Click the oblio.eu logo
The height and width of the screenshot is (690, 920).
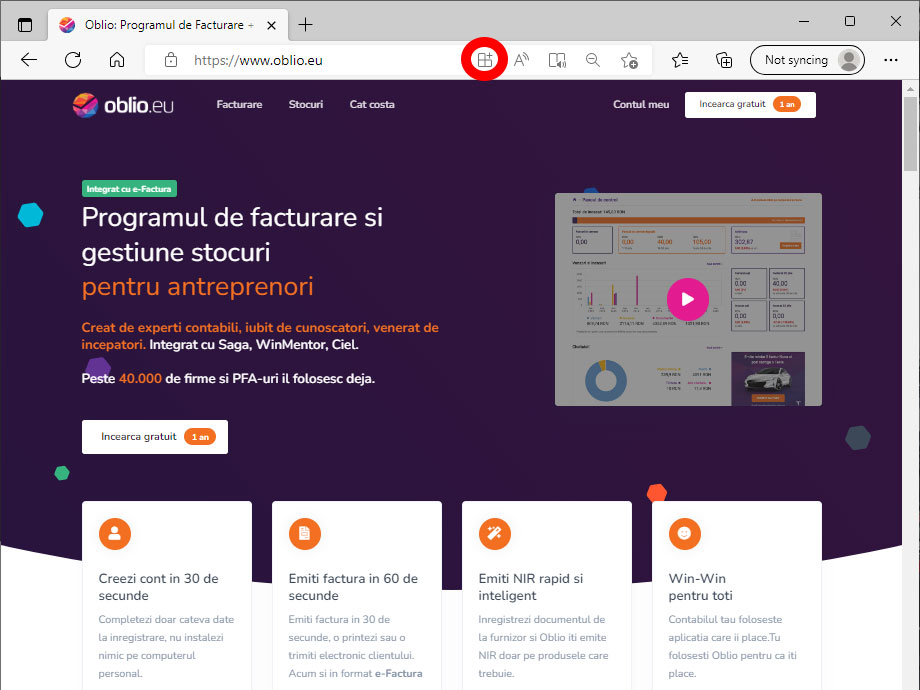click(x=123, y=105)
